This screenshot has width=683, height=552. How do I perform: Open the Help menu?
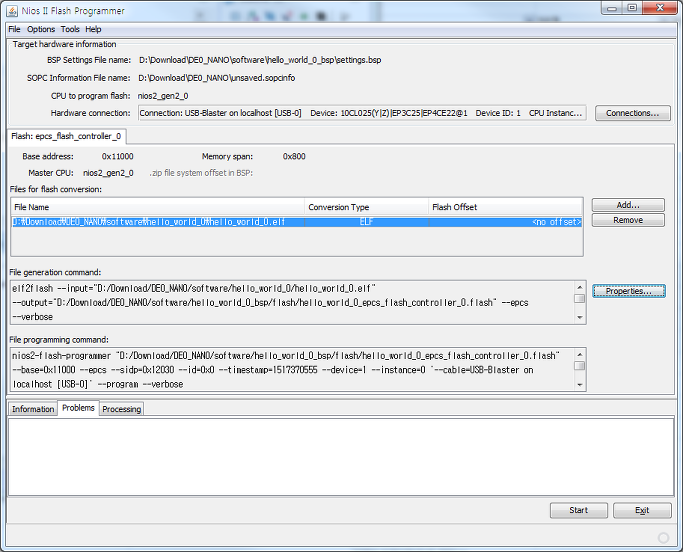point(93,29)
